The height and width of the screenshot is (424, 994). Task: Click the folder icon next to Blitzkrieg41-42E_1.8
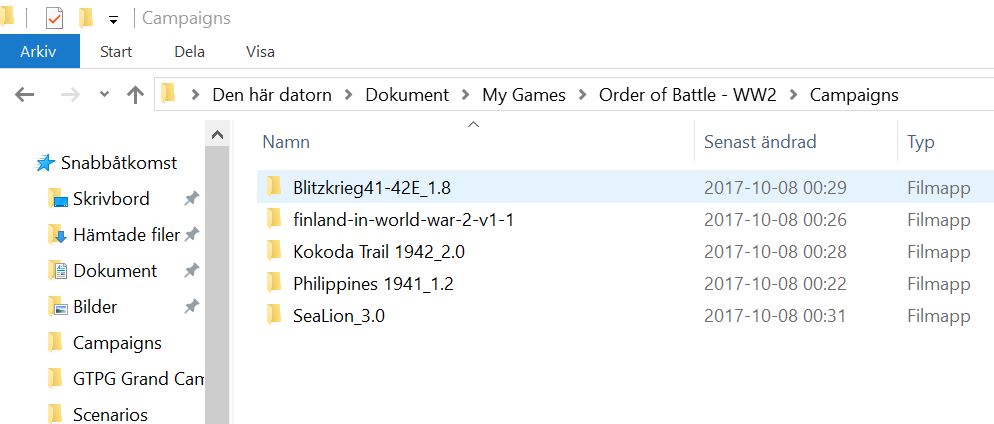click(x=274, y=186)
